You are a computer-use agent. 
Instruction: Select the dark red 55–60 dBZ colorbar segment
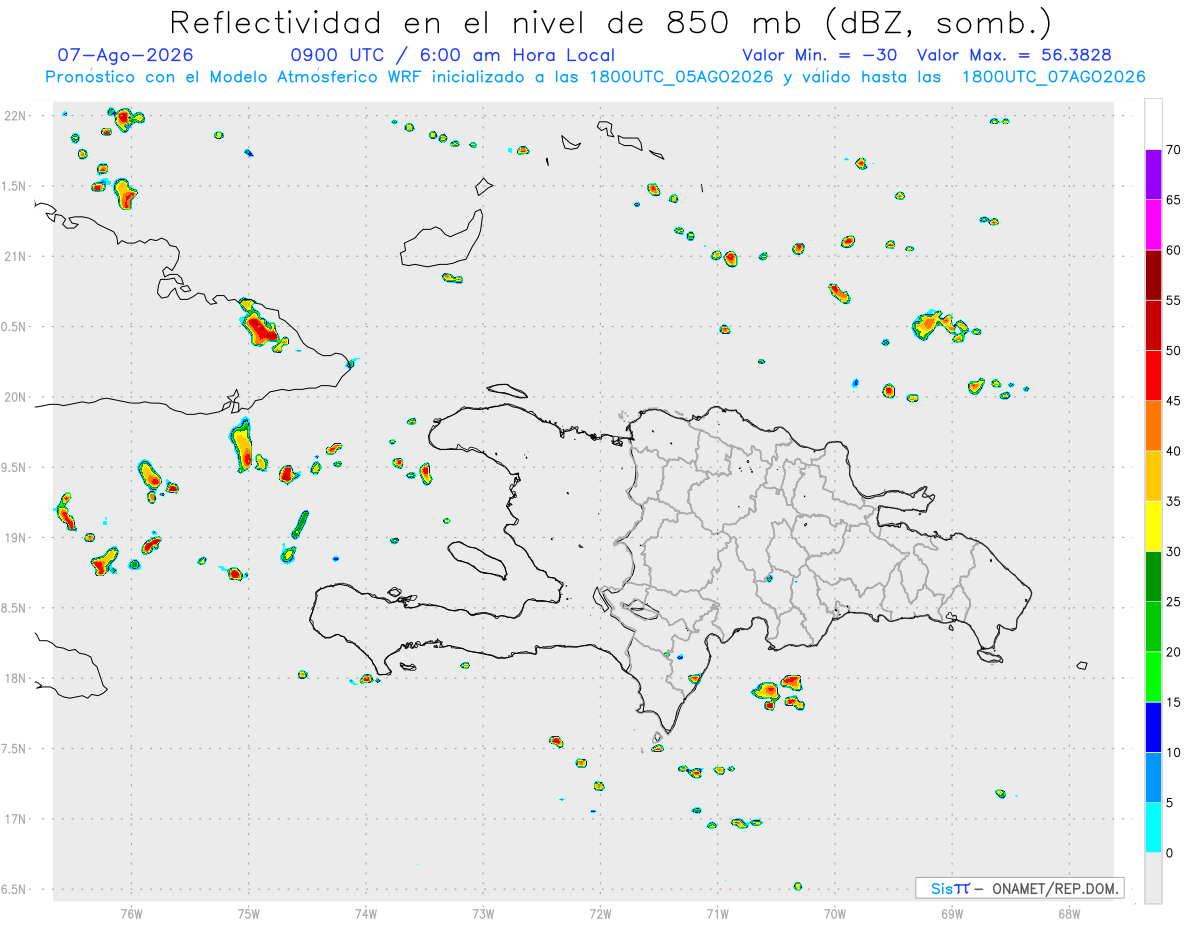coord(1153,275)
